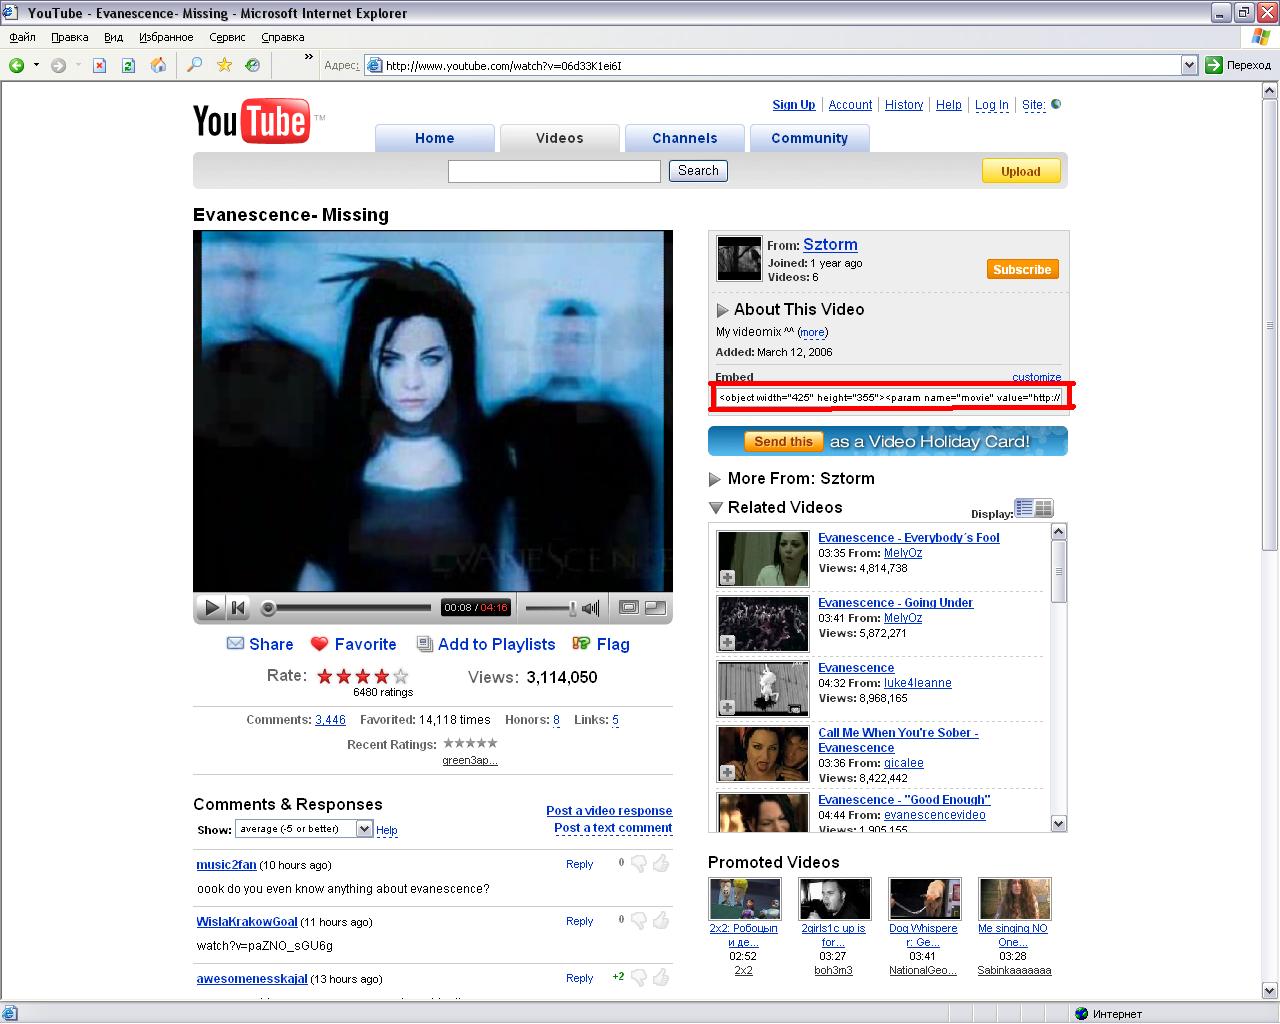Collapse Related Videos section

[x=715, y=507]
